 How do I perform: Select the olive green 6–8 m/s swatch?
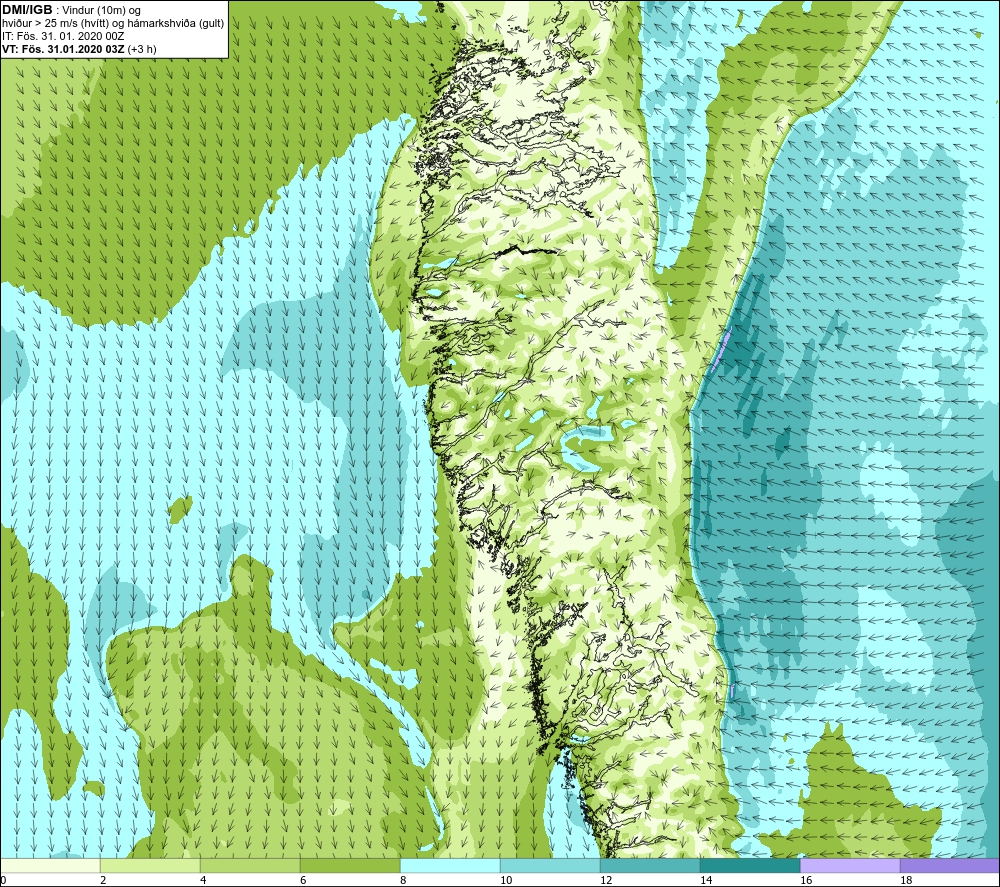coord(350,865)
